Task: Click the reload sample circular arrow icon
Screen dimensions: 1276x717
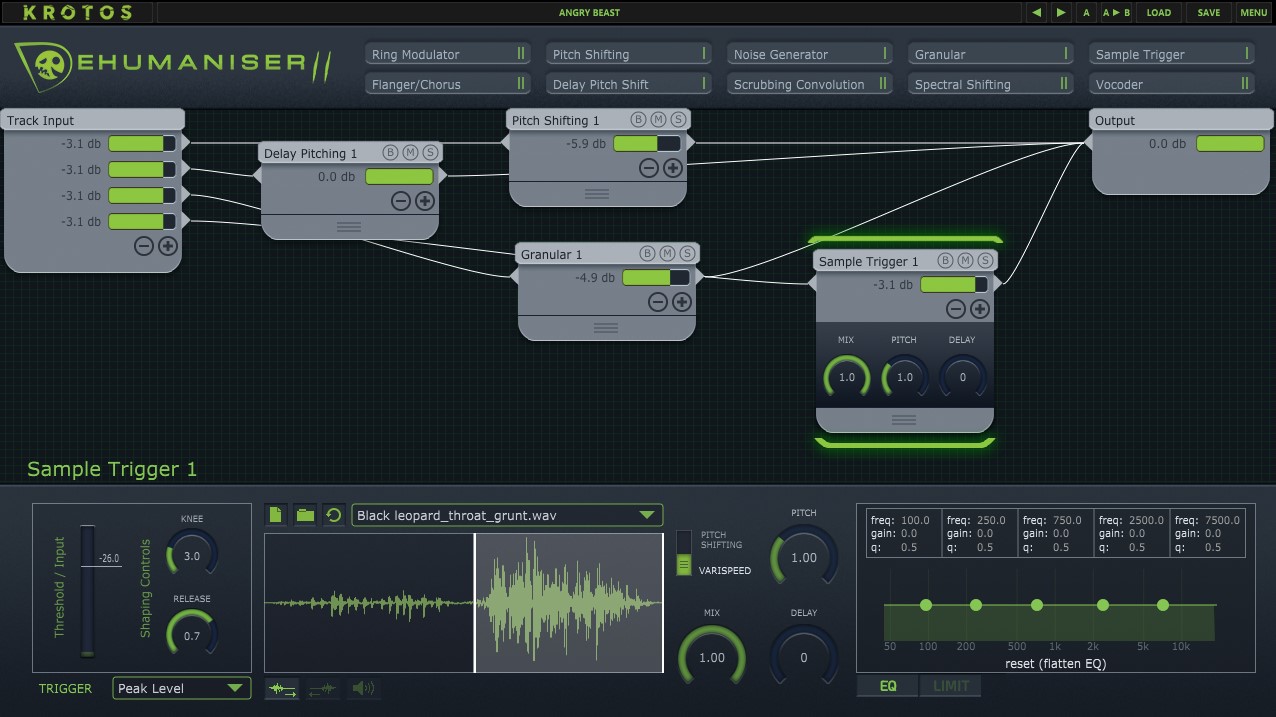Action: (x=334, y=515)
